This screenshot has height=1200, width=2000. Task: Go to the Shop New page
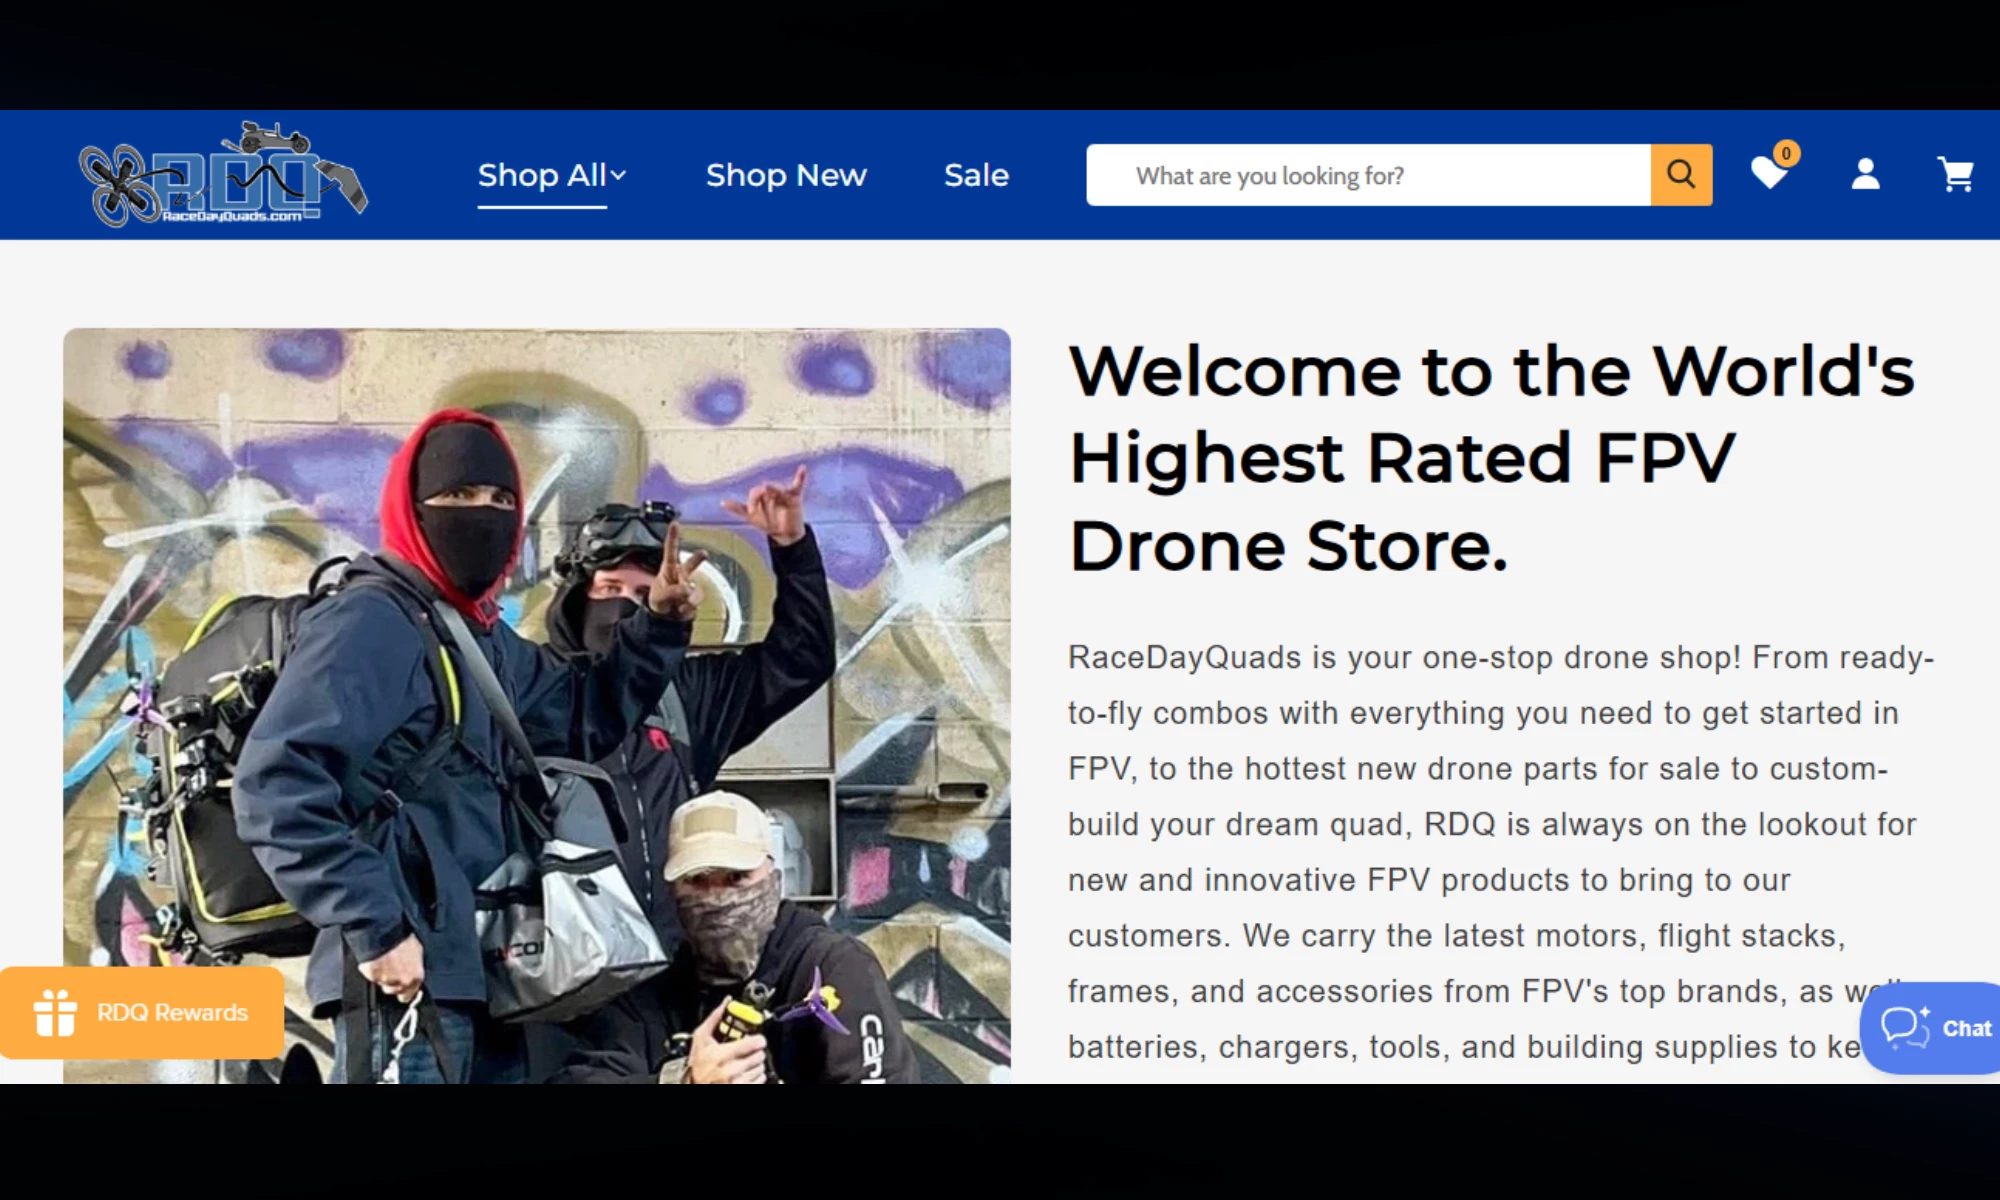tap(786, 175)
